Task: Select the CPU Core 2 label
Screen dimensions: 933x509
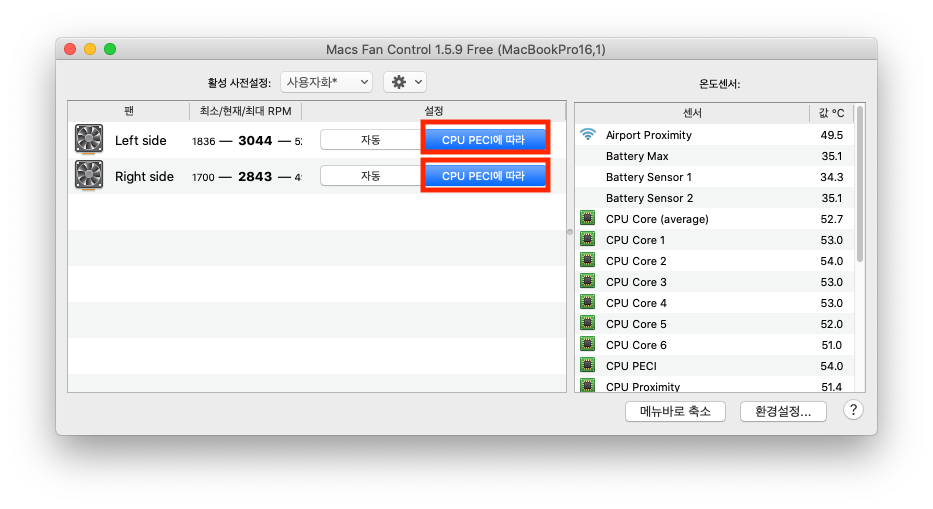Action: 636,261
